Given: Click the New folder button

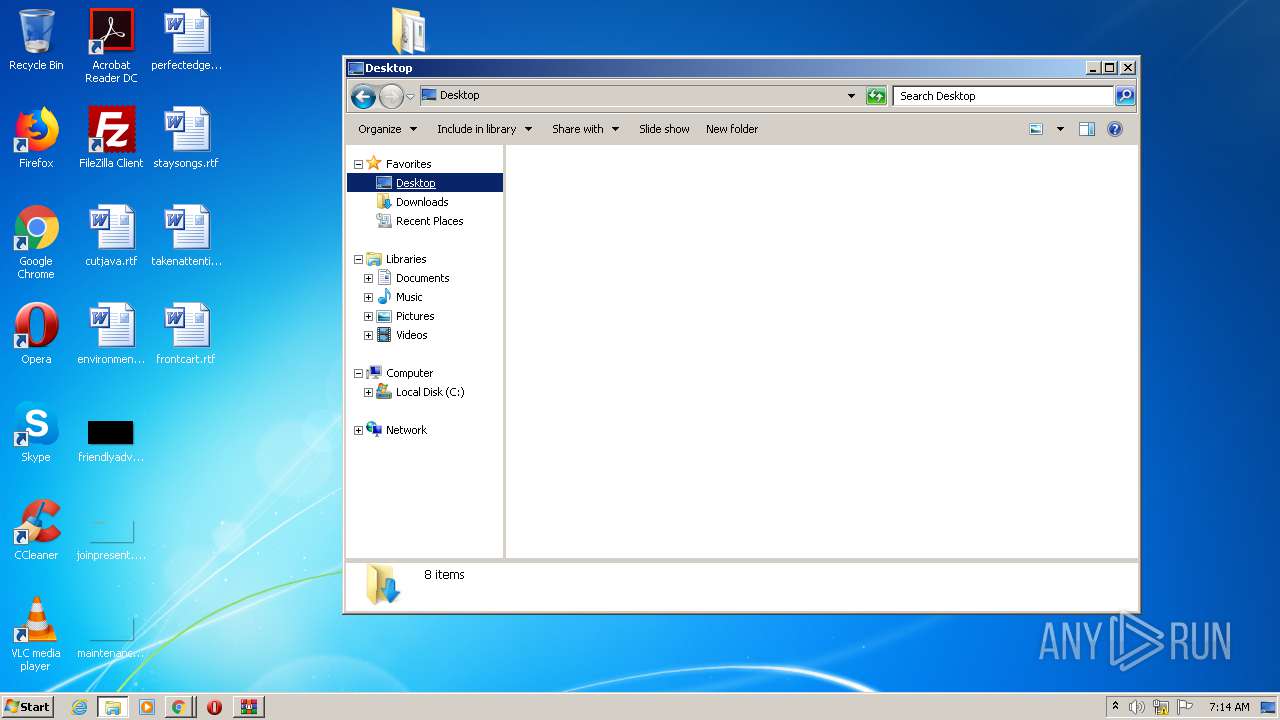Looking at the screenshot, I should [x=732, y=129].
